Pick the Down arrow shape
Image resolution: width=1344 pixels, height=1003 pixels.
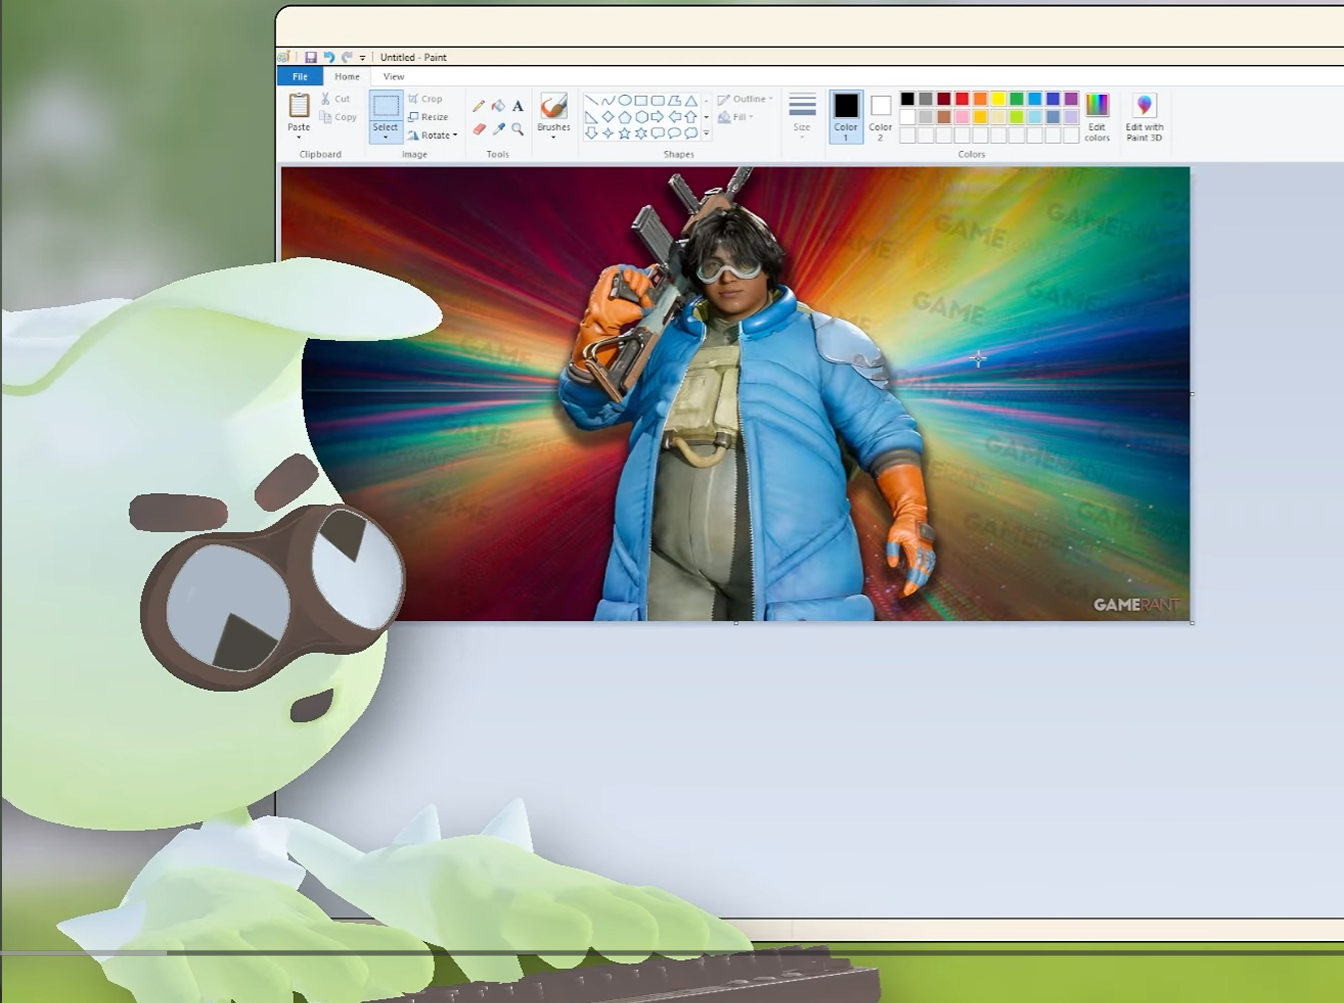[x=591, y=133]
